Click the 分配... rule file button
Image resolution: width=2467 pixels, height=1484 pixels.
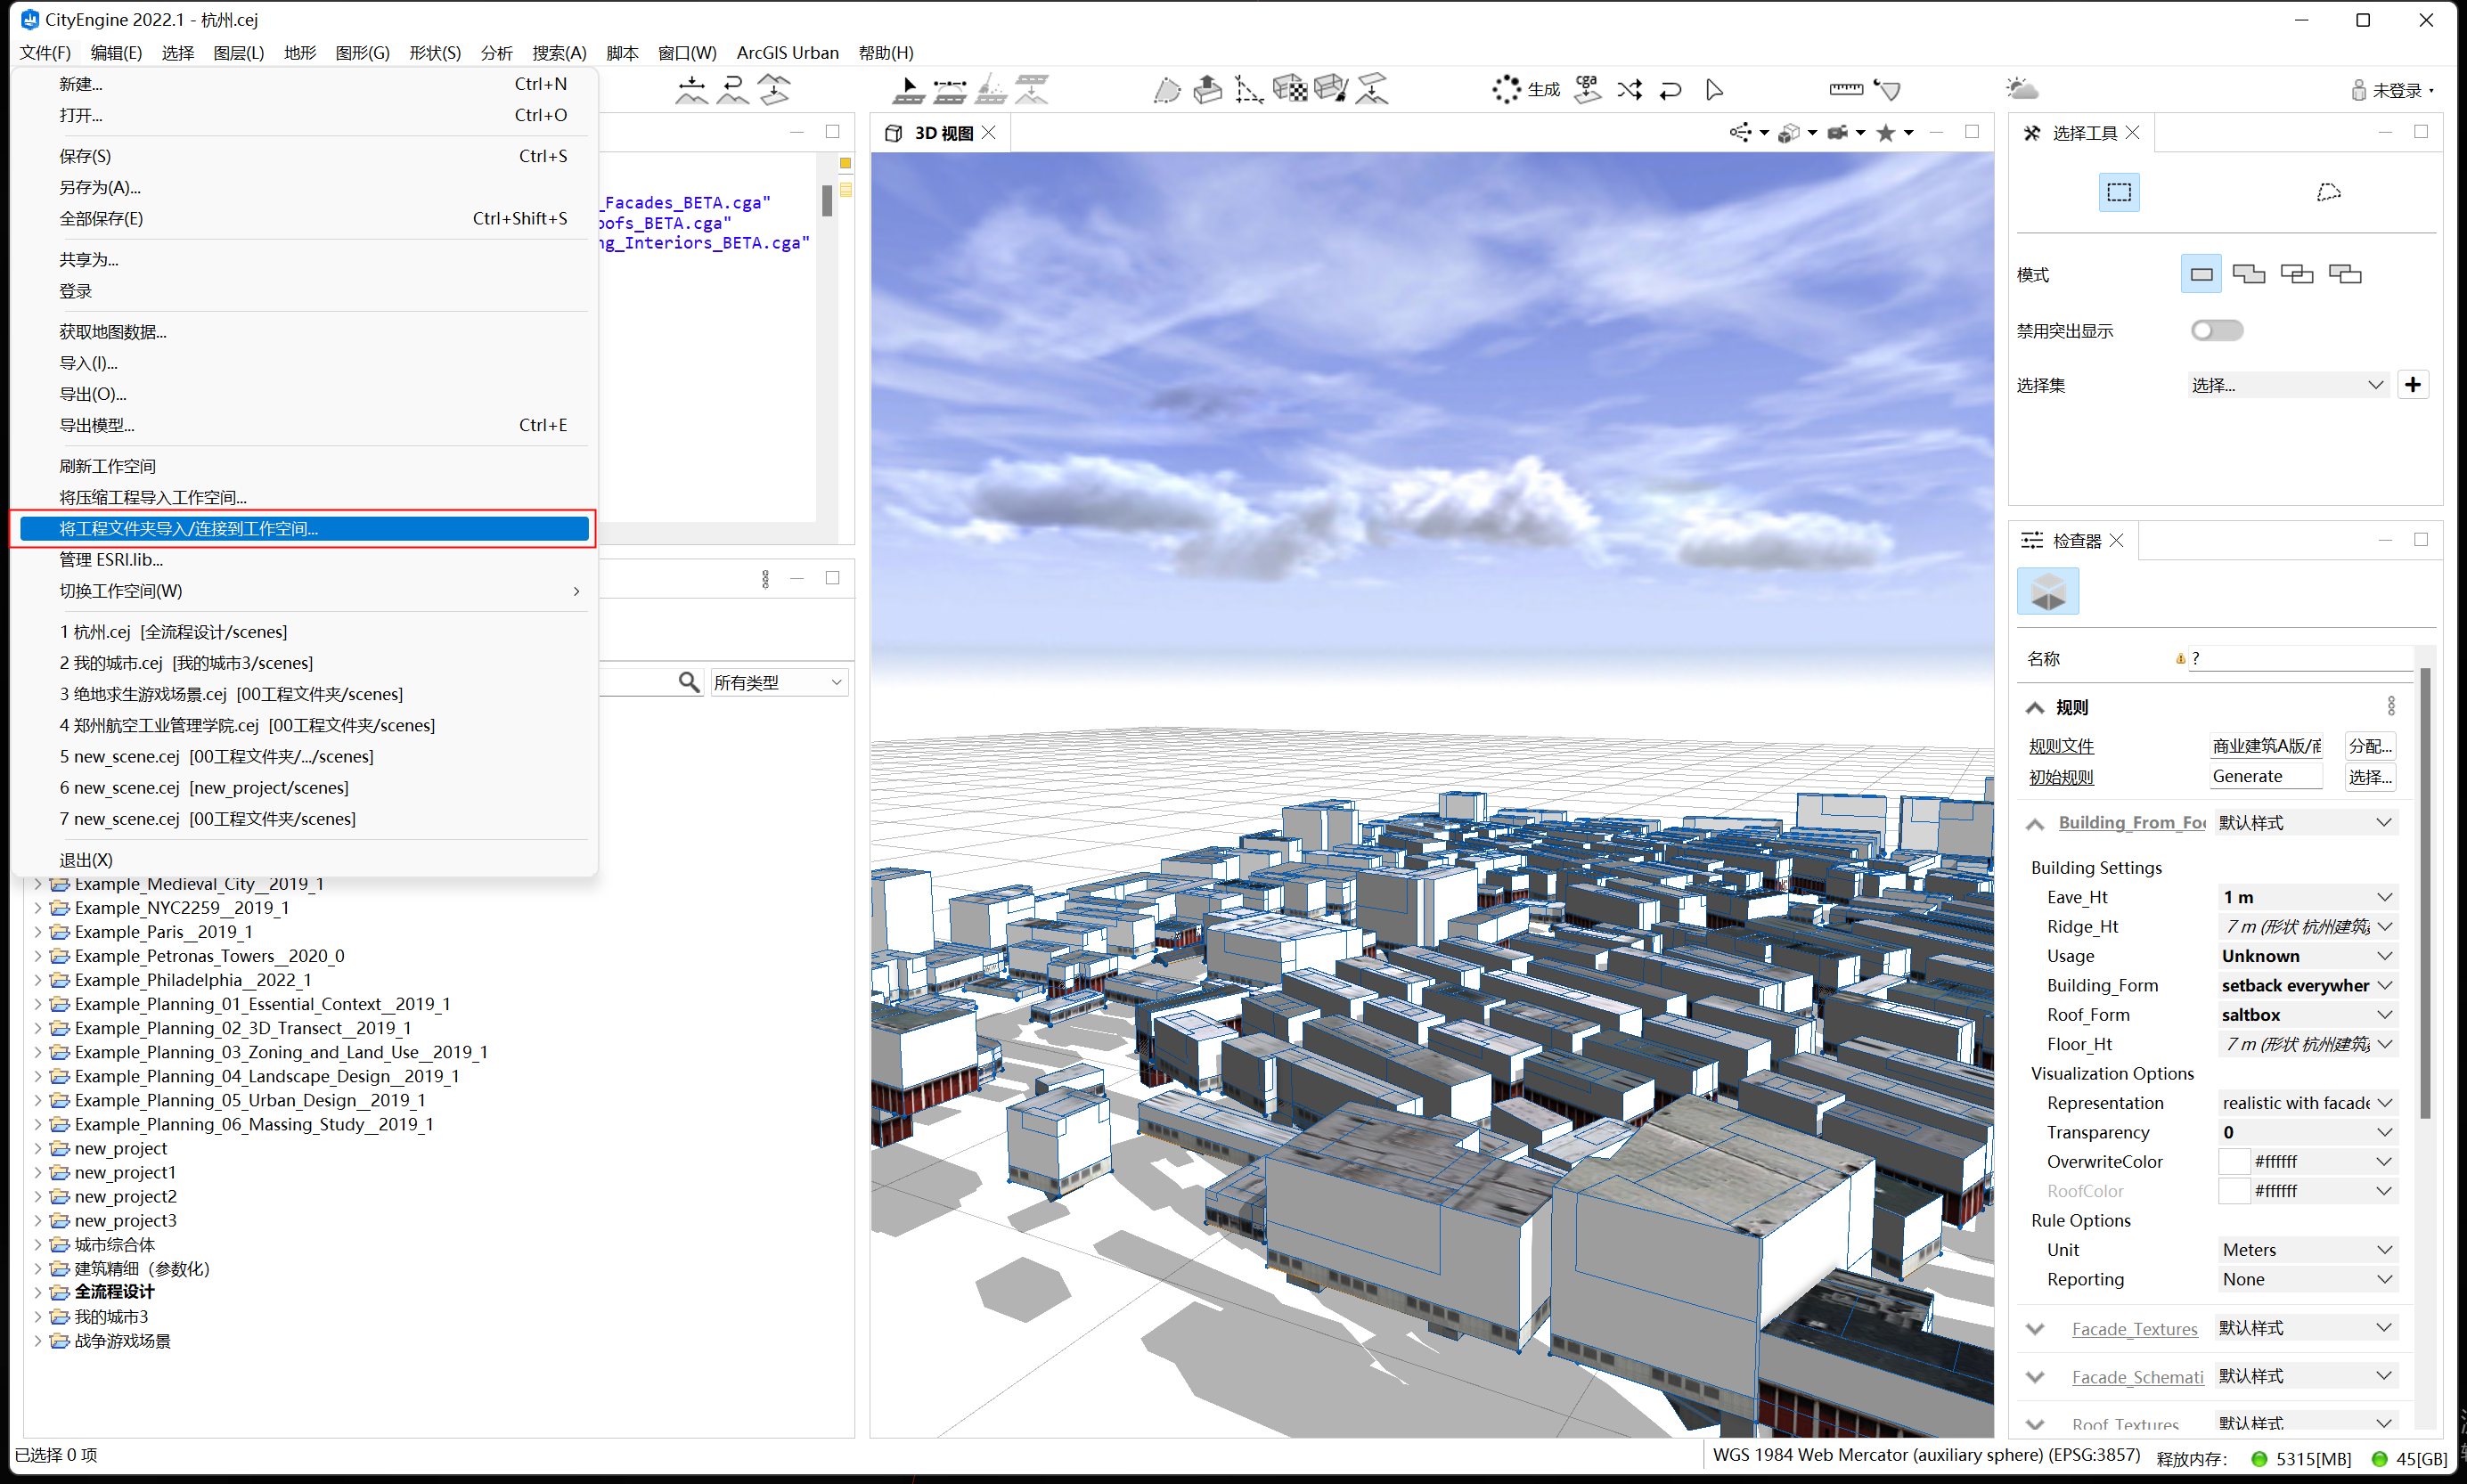(2369, 746)
